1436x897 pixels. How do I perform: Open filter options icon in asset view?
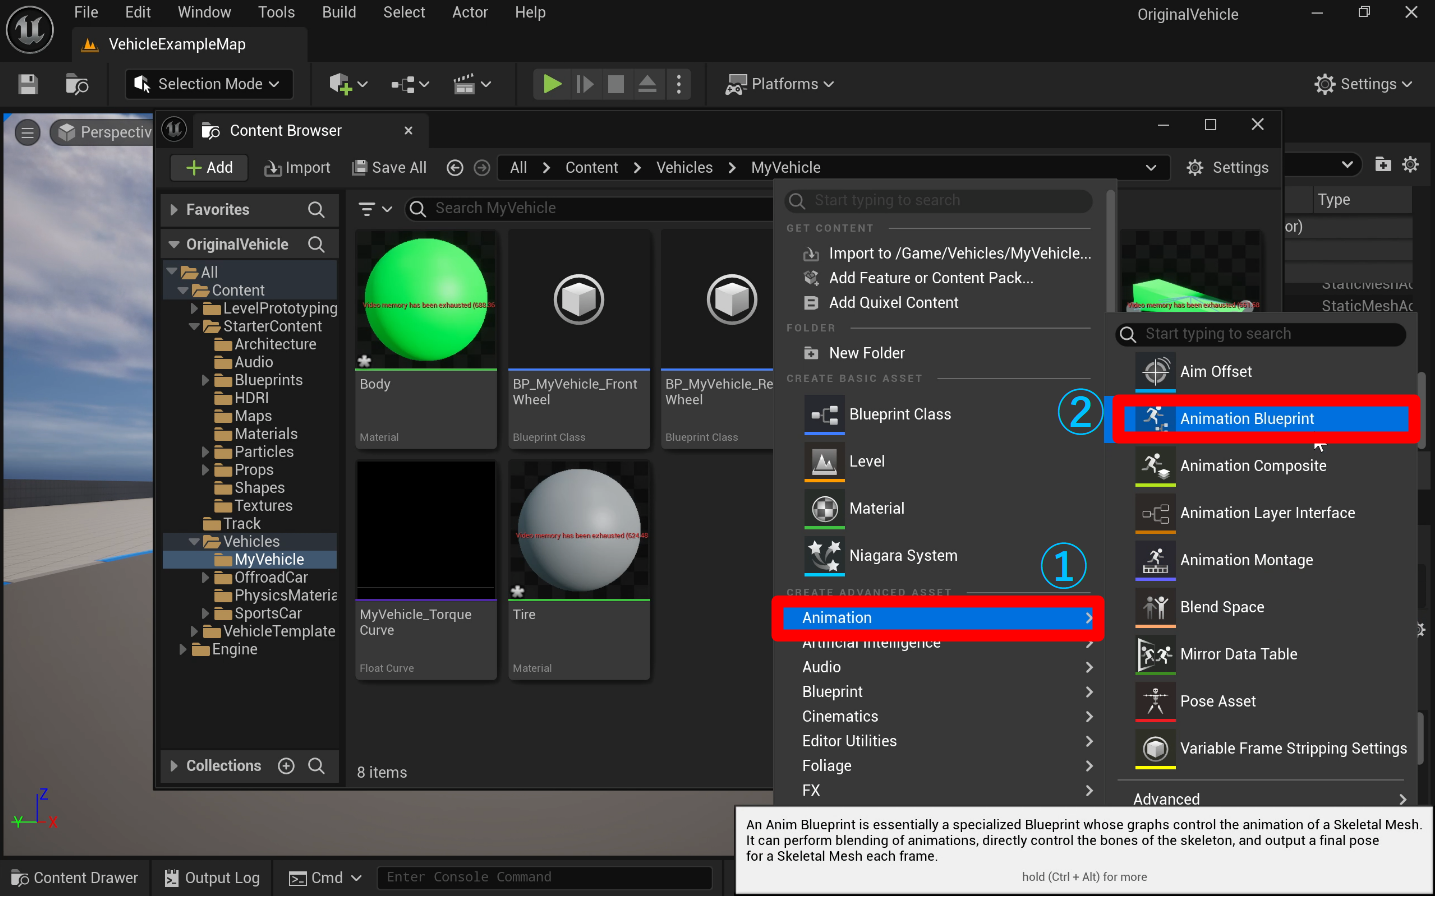click(375, 209)
